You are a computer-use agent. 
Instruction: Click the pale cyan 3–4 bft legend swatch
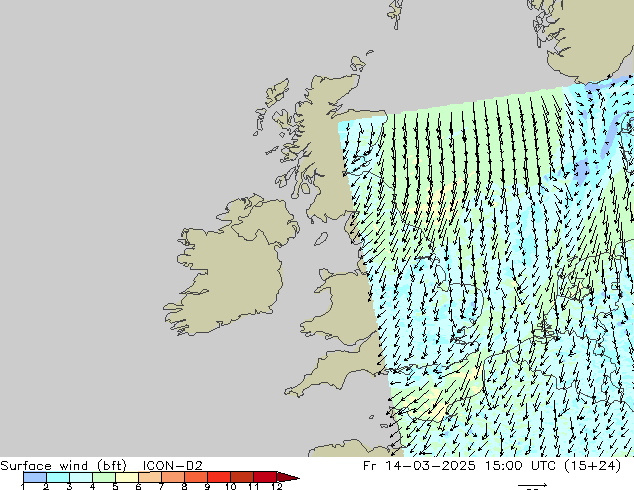(x=81, y=477)
